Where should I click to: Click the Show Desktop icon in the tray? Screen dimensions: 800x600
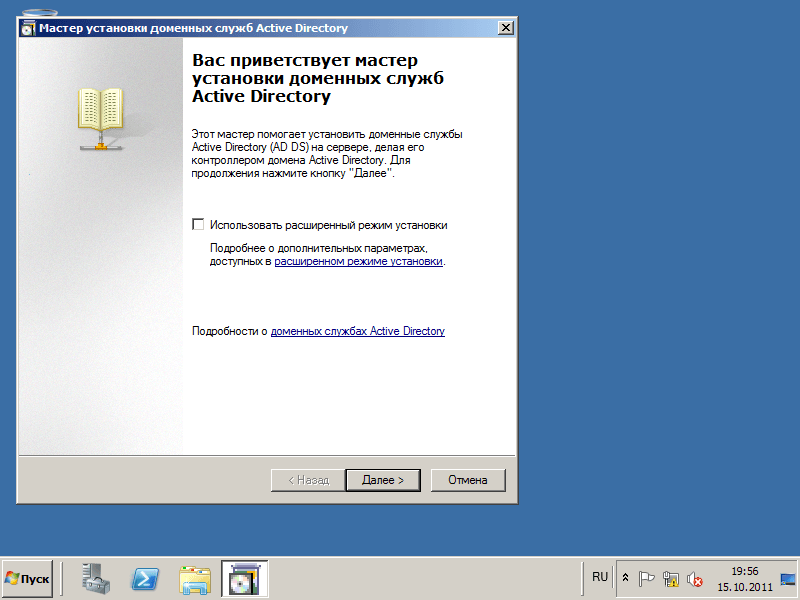[x=788, y=579]
